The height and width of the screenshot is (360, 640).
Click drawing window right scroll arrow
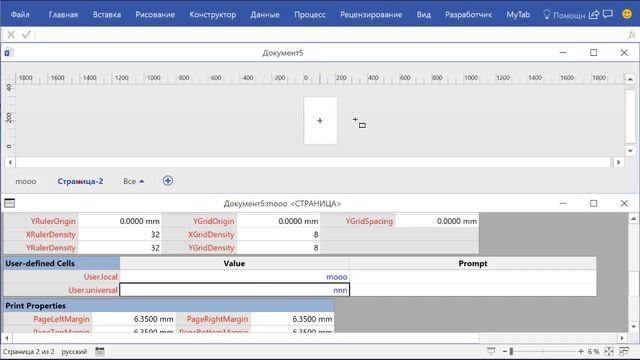pos(618,162)
